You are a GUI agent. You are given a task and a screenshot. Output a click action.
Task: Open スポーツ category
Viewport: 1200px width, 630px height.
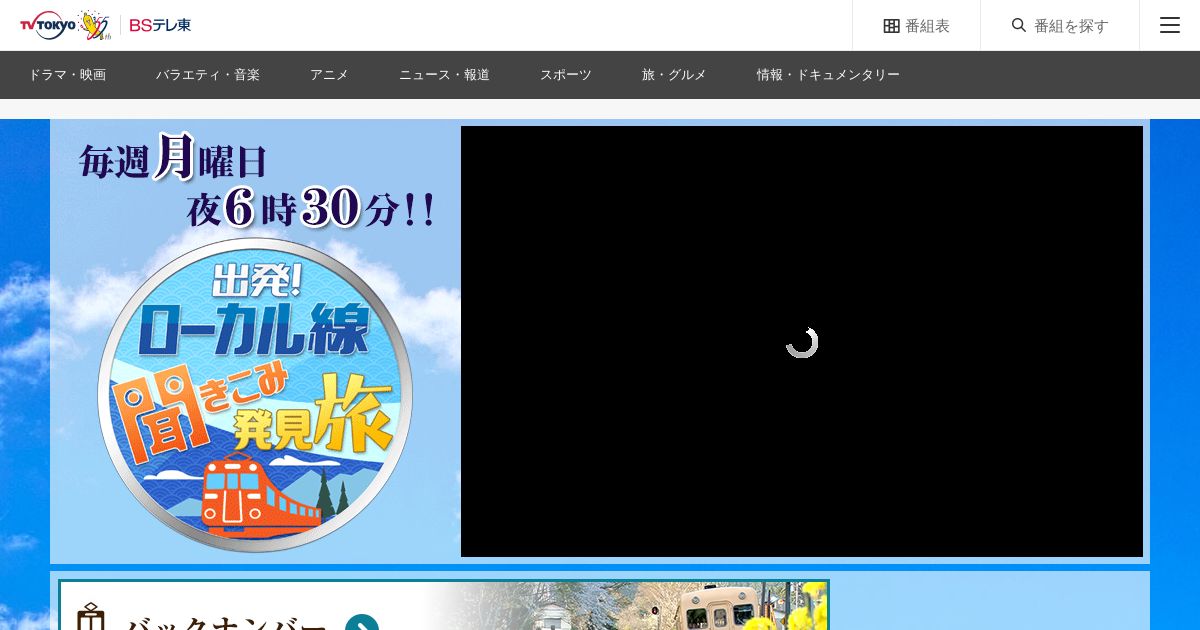pyautogui.click(x=566, y=75)
